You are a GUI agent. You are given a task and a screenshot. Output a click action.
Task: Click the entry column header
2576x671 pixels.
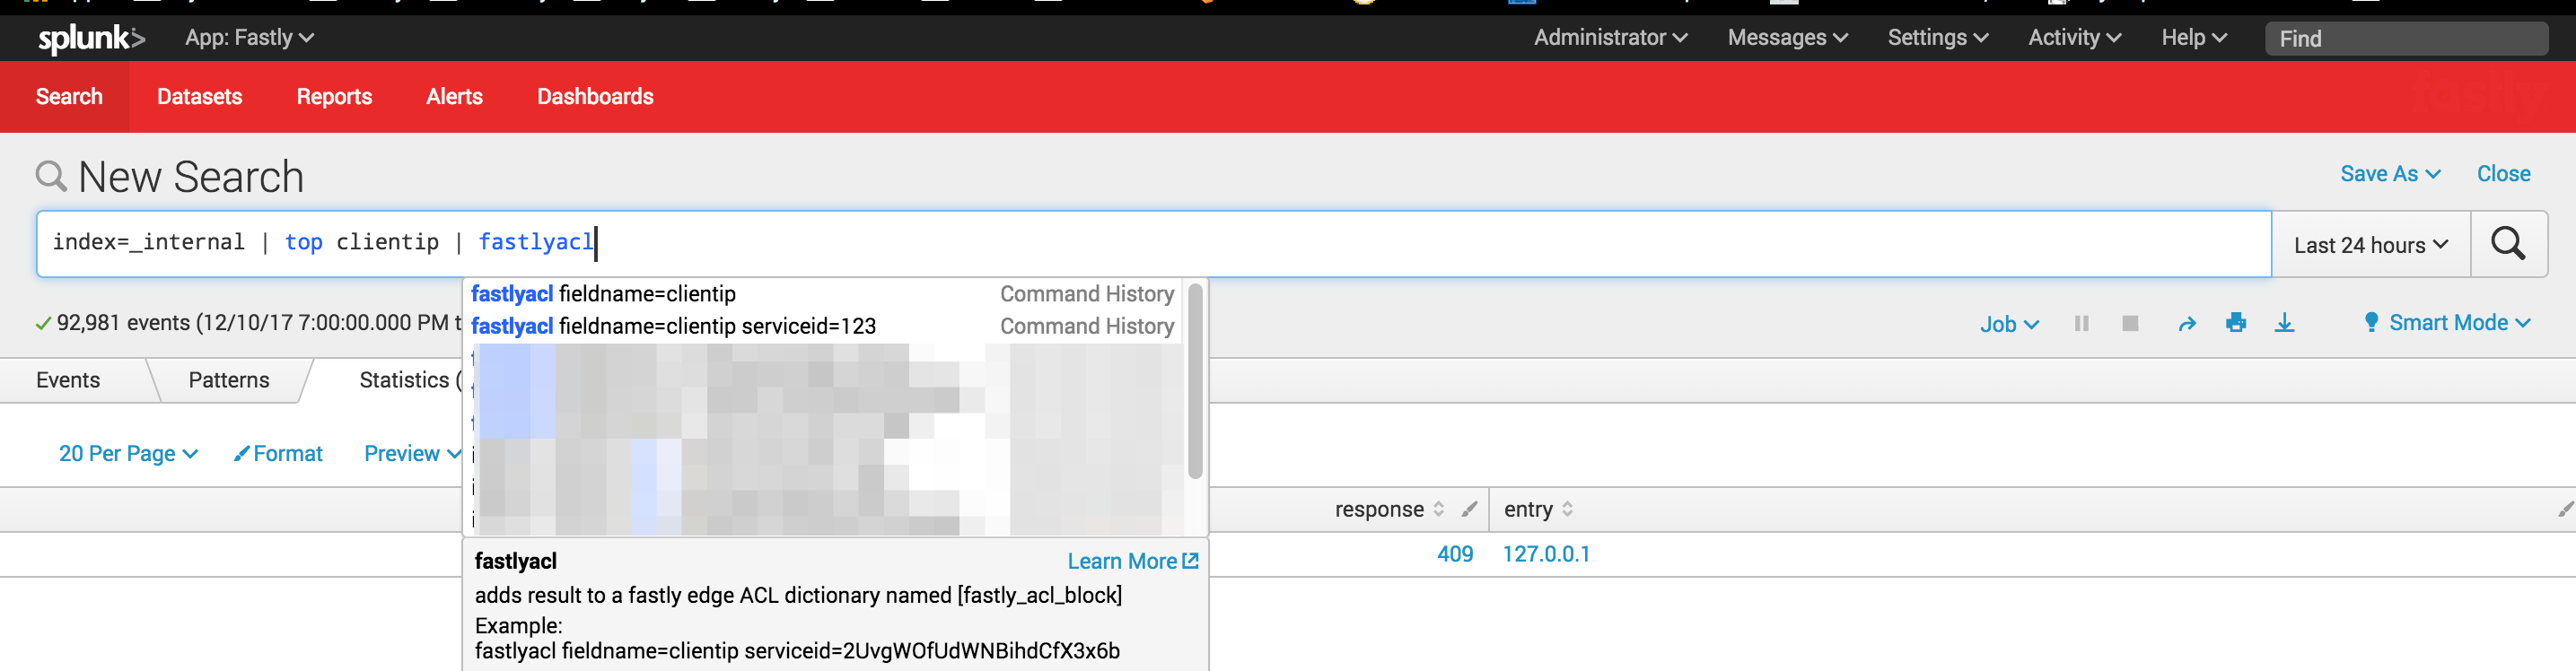click(x=1528, y=509)
